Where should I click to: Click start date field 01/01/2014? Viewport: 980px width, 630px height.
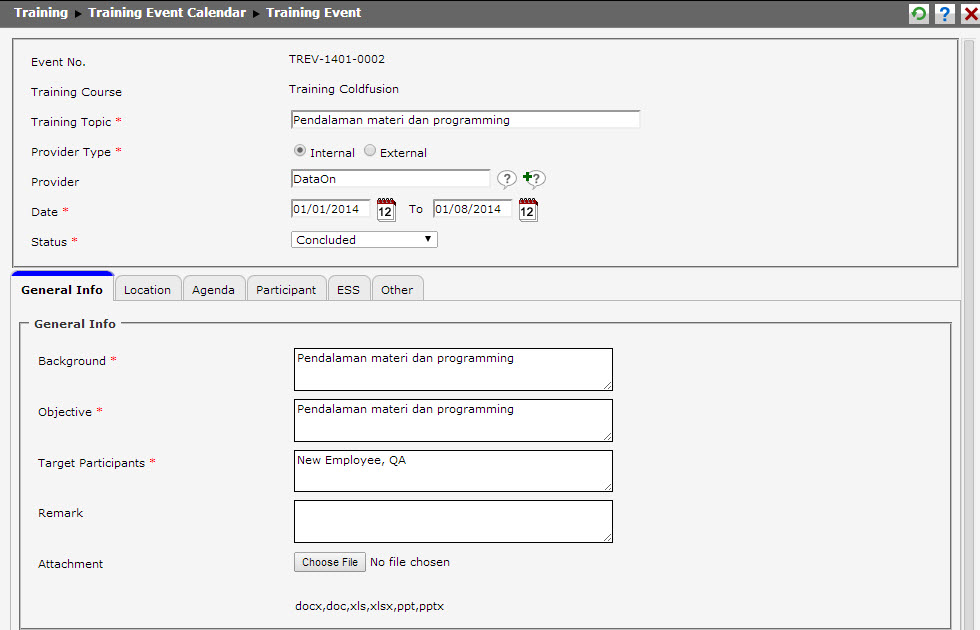coord(331,209)
